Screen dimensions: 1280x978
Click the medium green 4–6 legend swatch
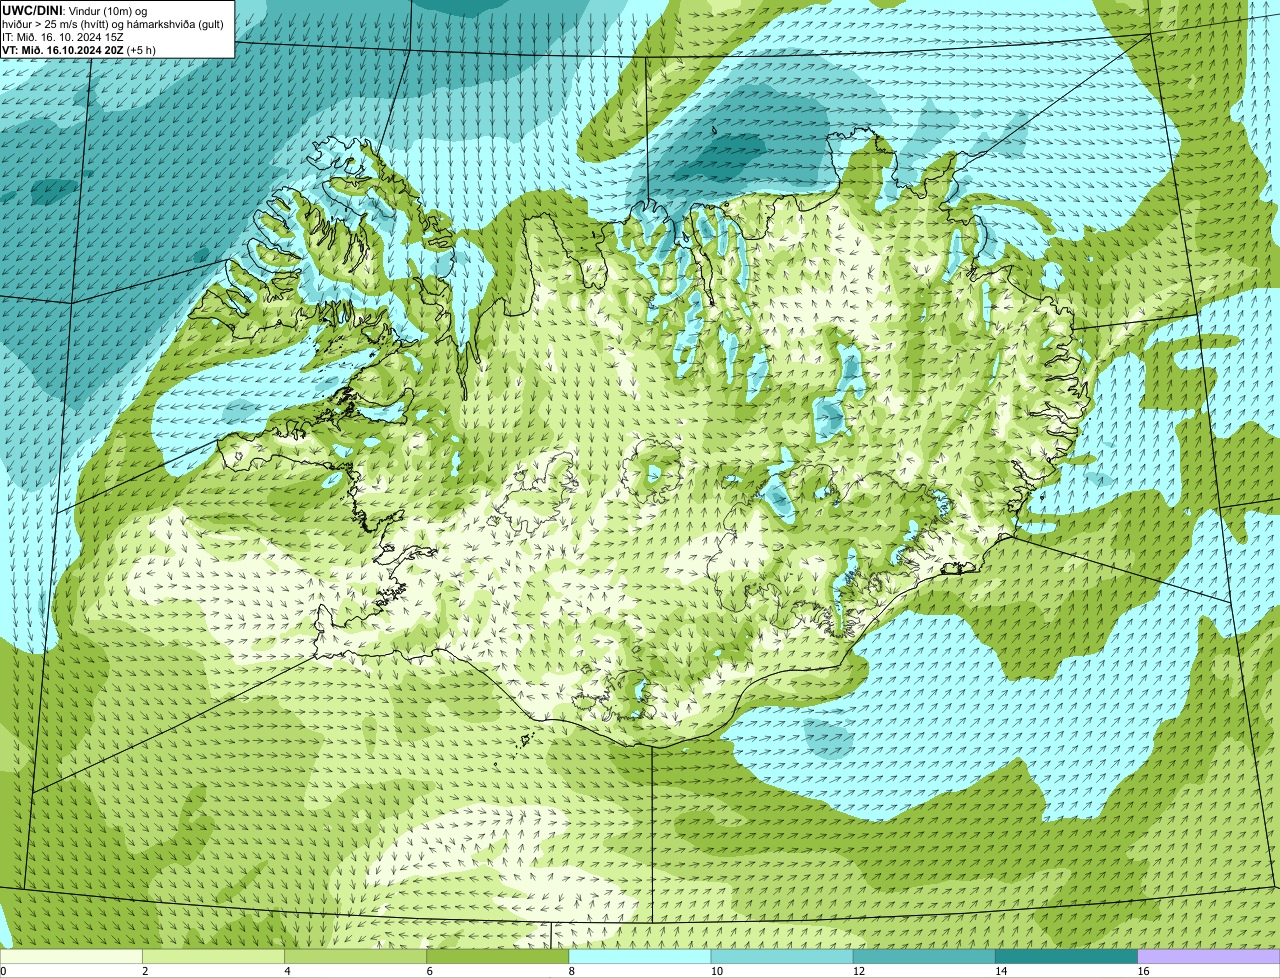point(356,957)
